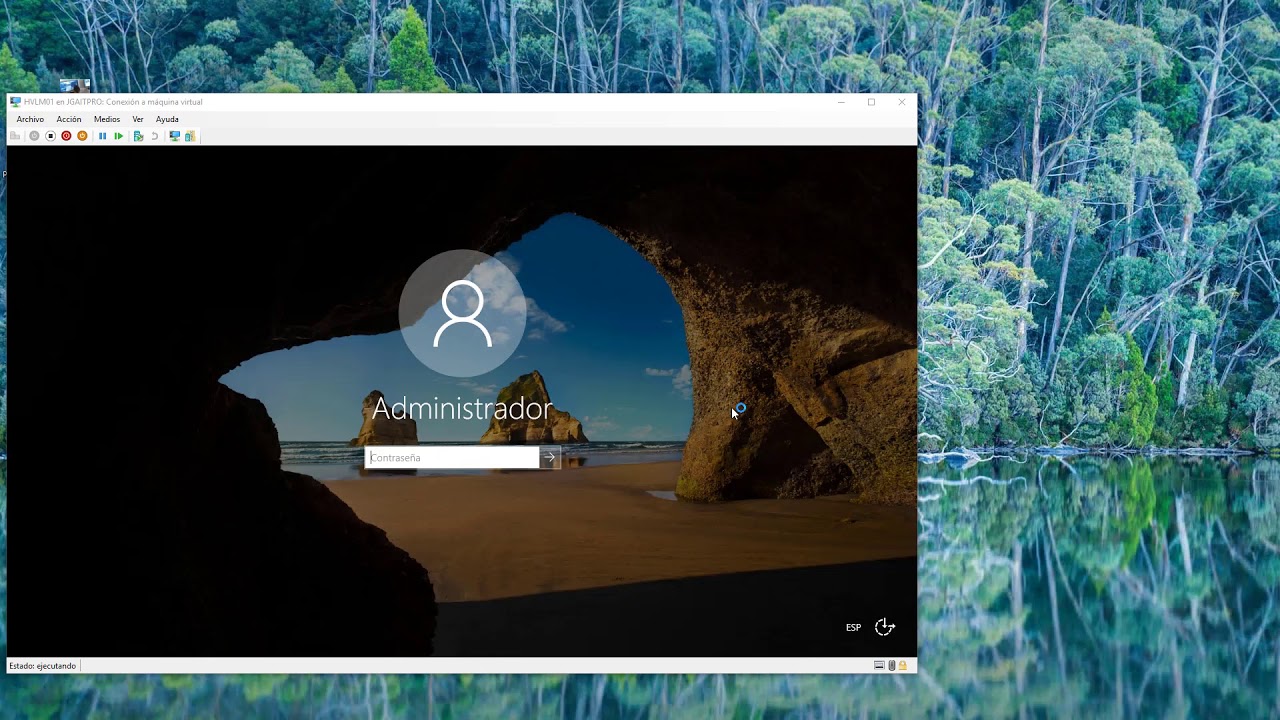Open the Acción menu
This screenshot has height=720, width=1280.
pyautogui.click(x=69, y=119)
